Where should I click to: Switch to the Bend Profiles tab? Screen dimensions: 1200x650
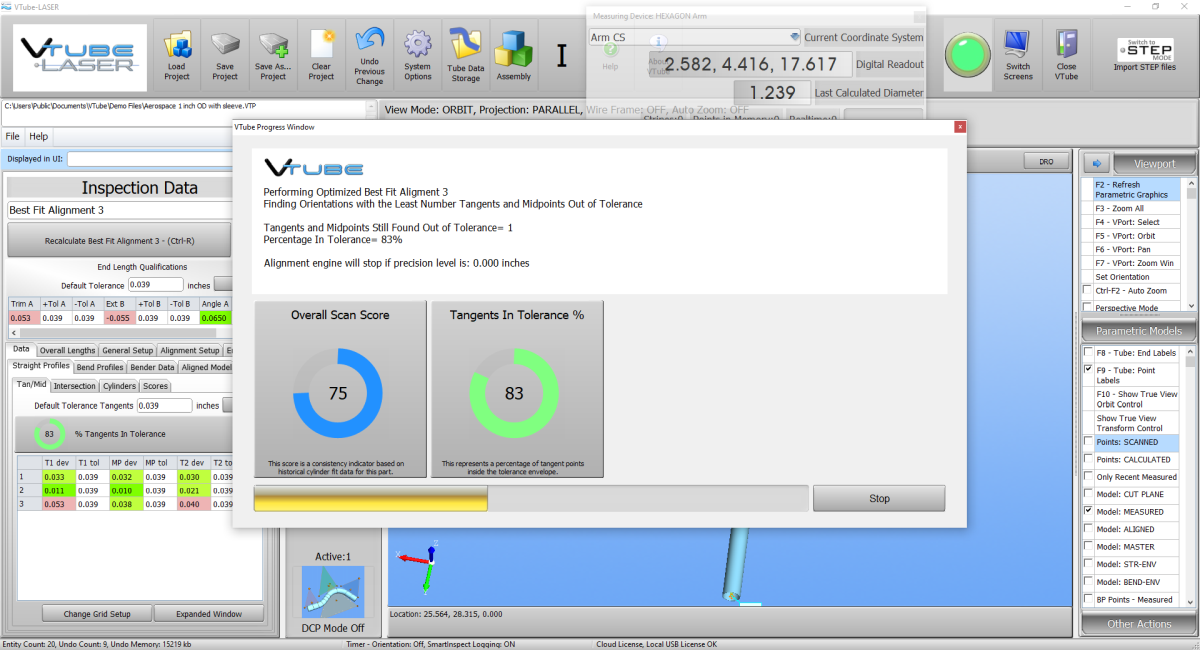[100, 367]
